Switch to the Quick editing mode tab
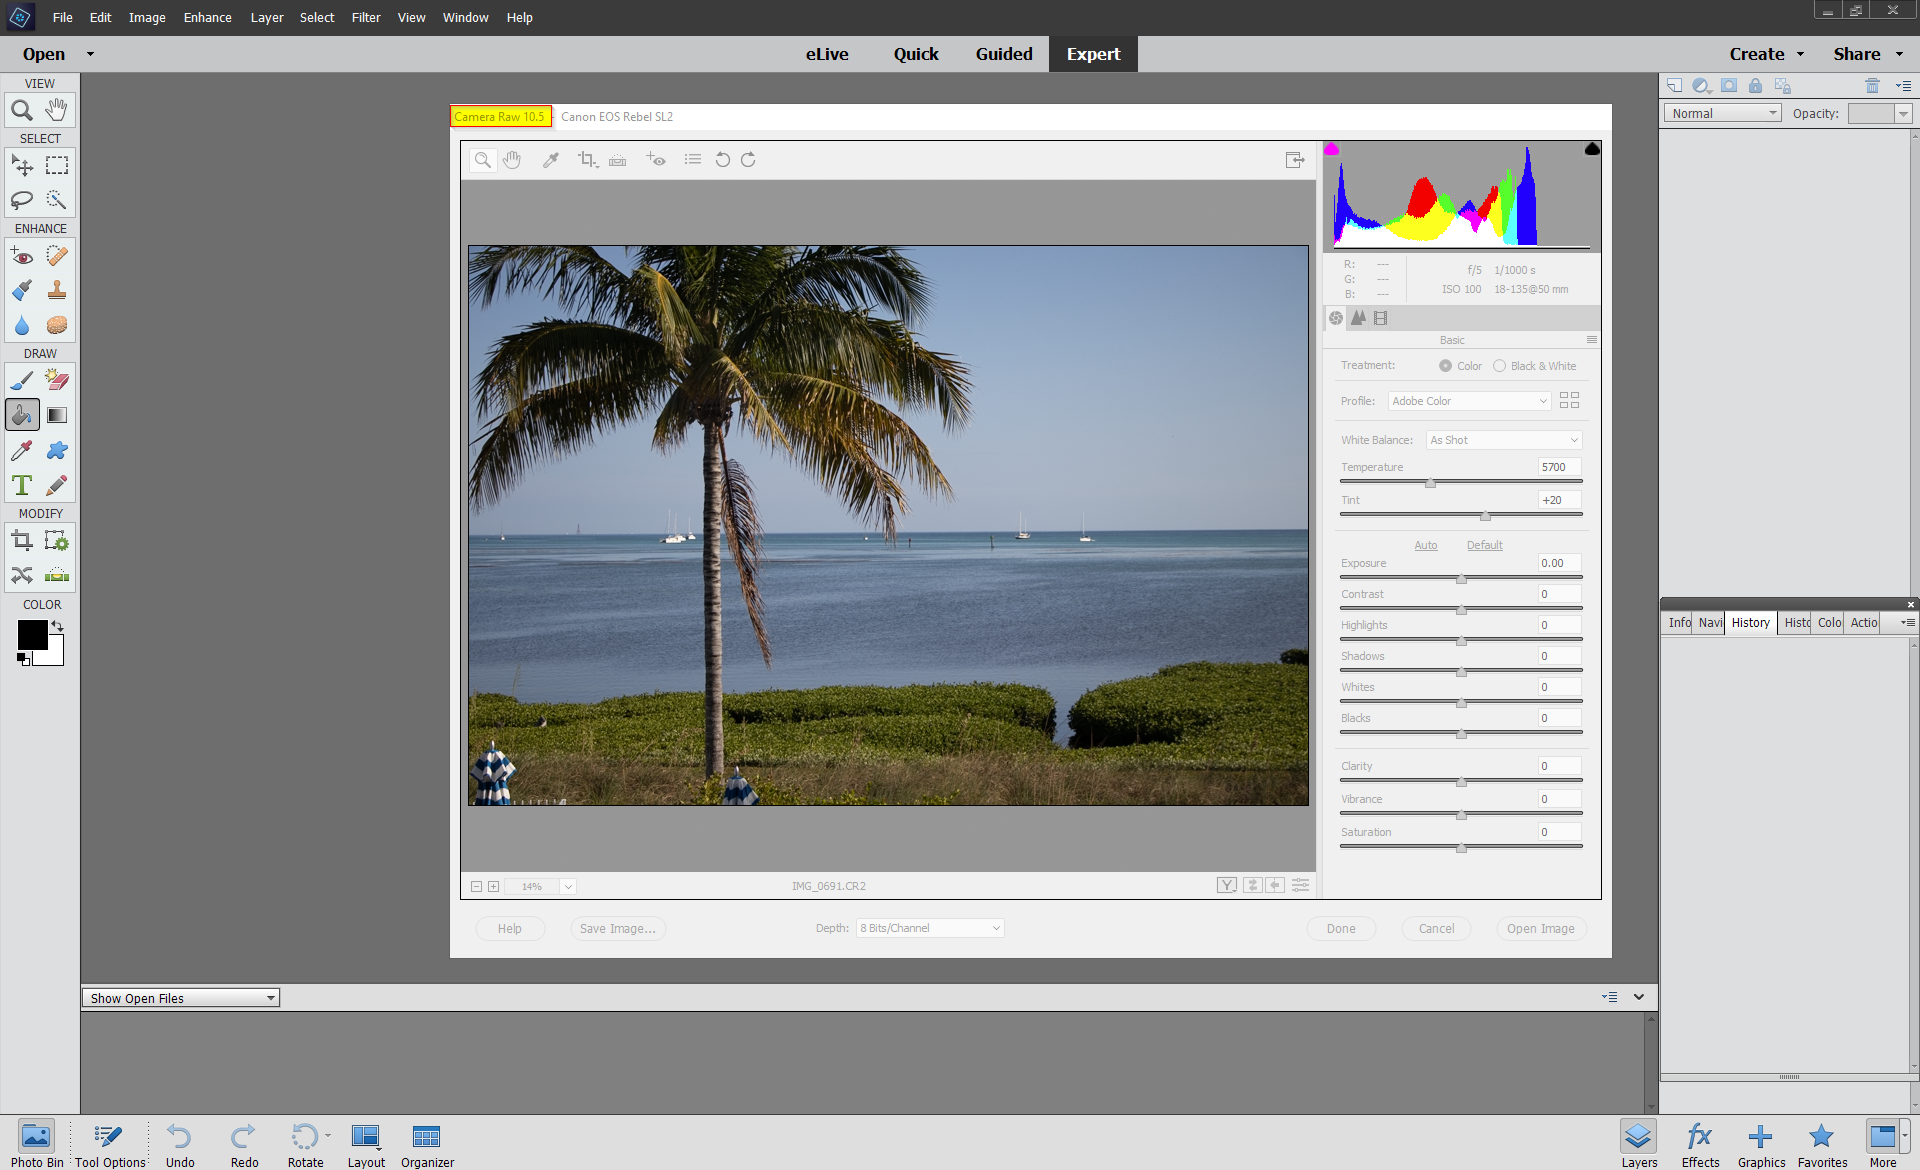 click(915, 54)
